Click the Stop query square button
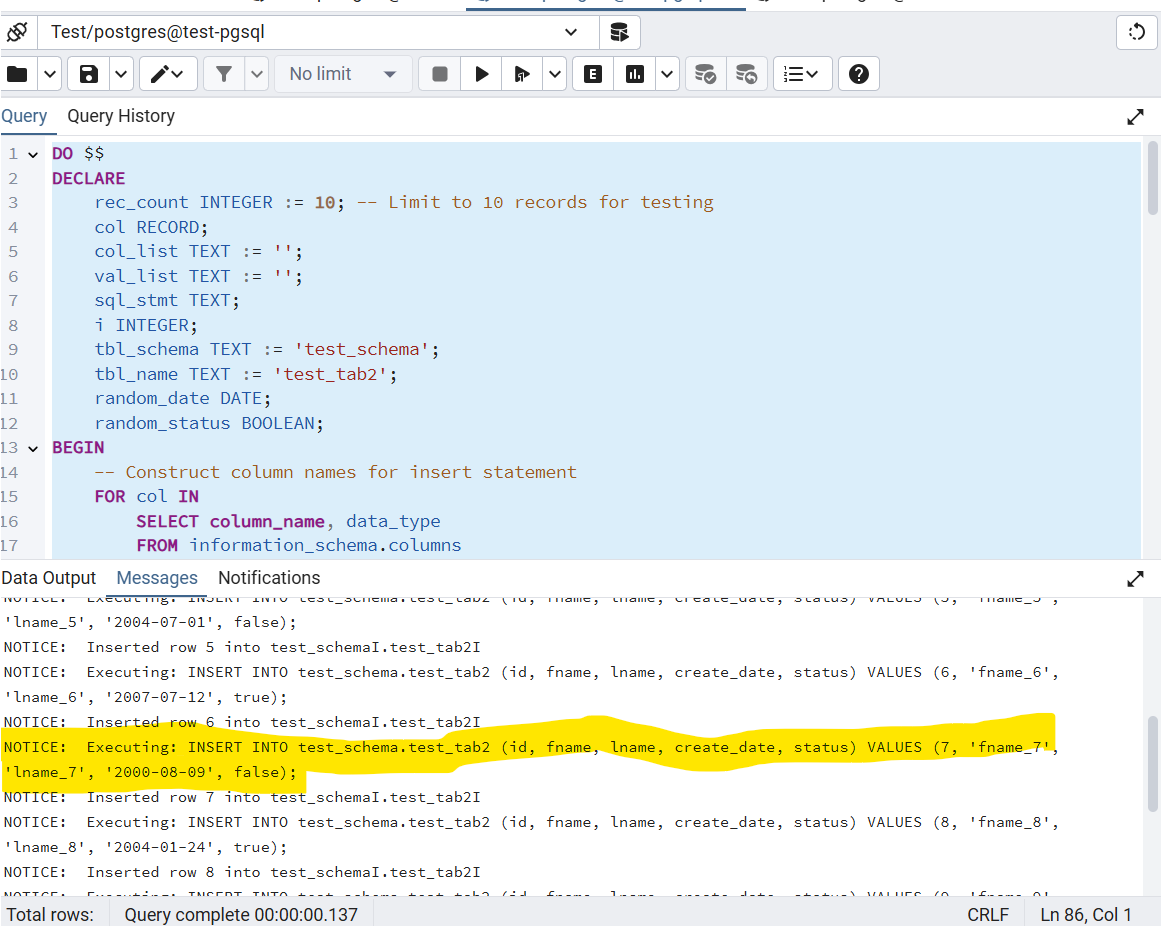 (x=440, y=74)
